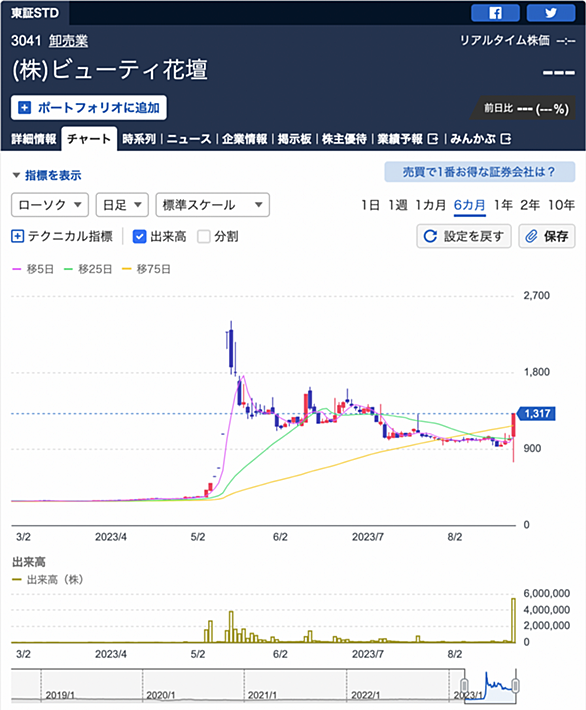Click the paperclip icon in 保存

pos(531,236)
